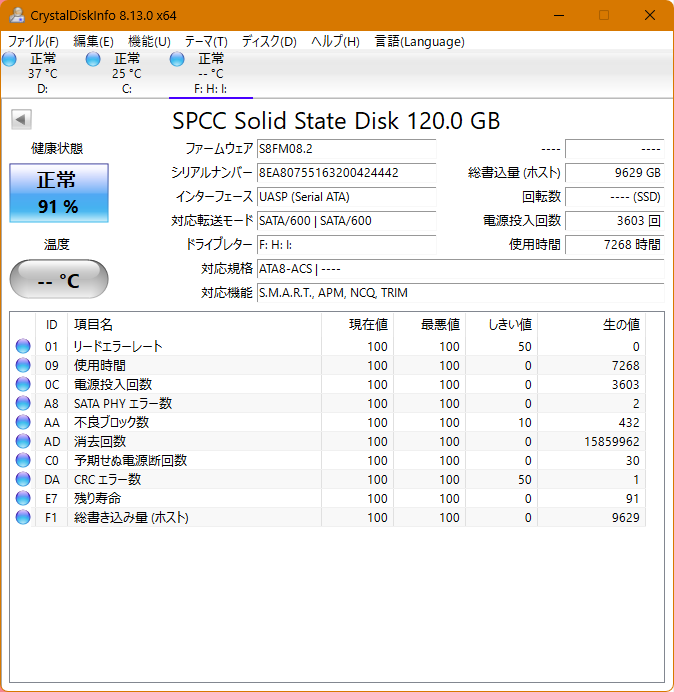This screenshot has width=674, height=692.
Task: Click raw value 15859962
Action: 612,442
